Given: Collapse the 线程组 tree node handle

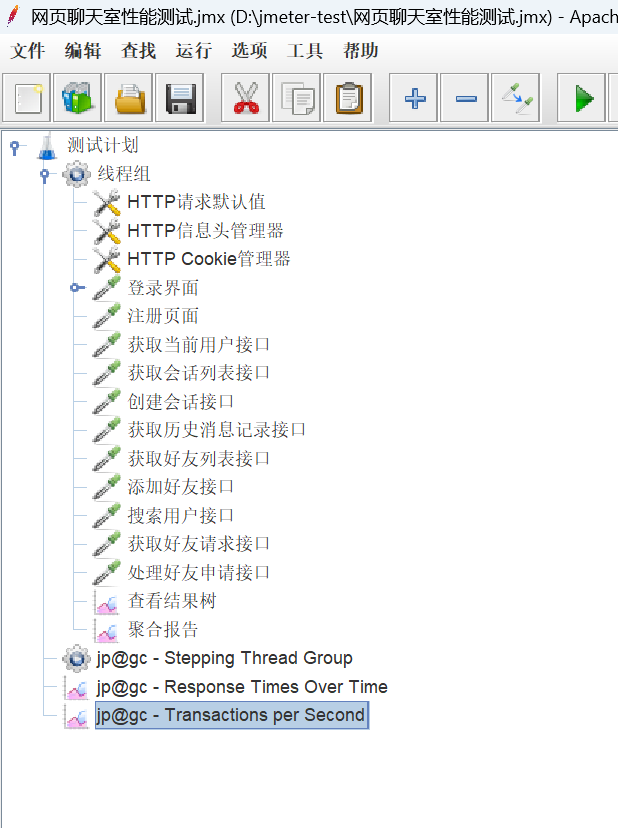Looking at the screenshot, I should (x=45, y=175).
